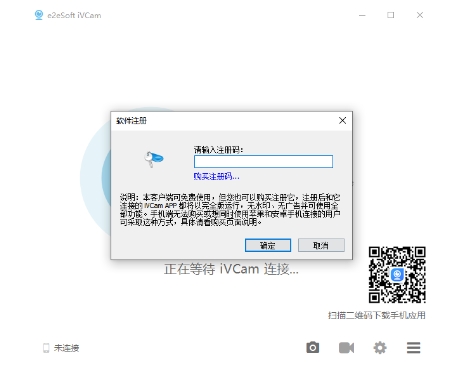Click the 扫描二维码下载手机应用 caption

(377, 315)
